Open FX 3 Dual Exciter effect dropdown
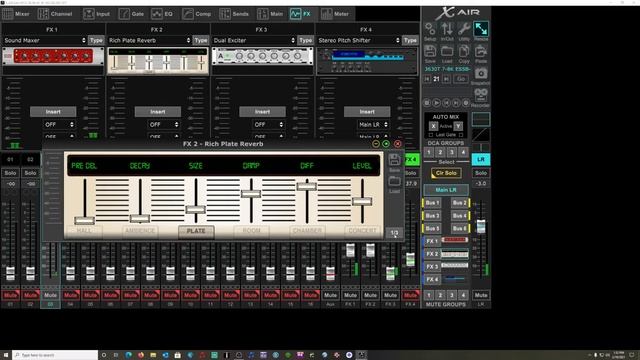 click(254, 40)
